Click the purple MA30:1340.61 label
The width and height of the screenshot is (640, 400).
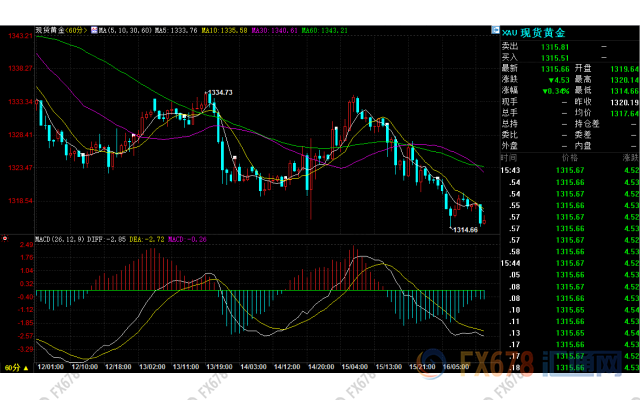(274, 31)
